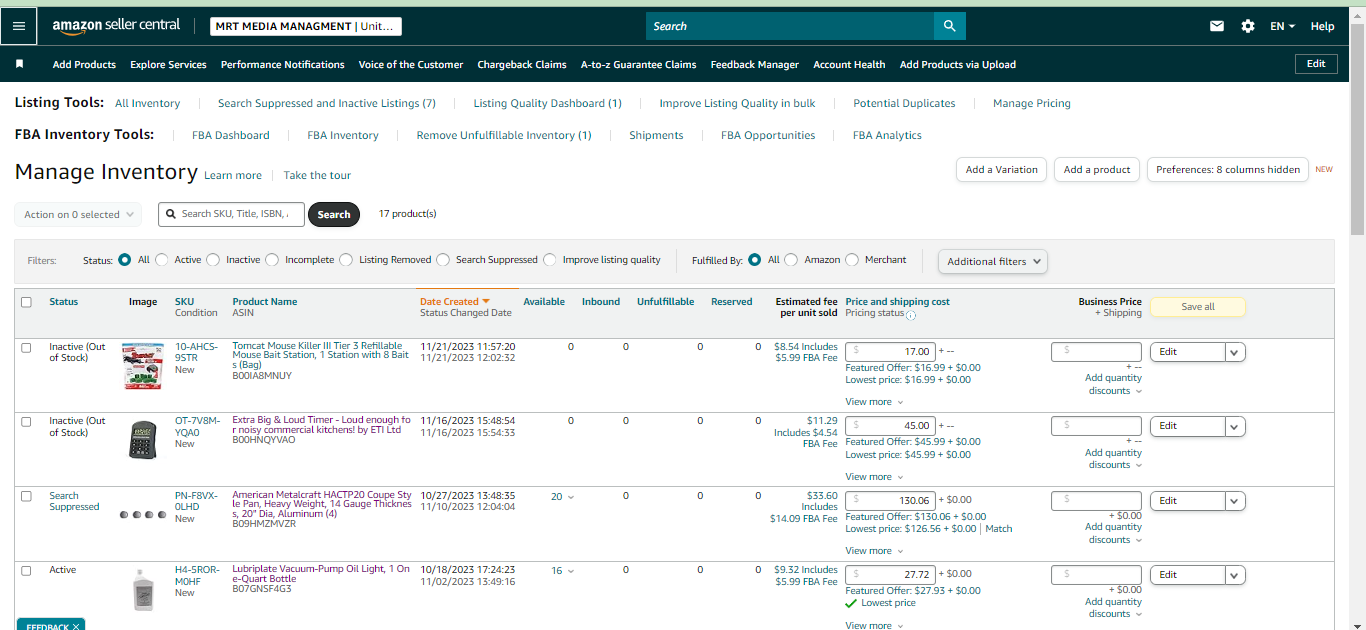Click the SKU, Title, ISBN search field
Image resolution: width=1366 pixels, height=630 pixels.
[x=231, y=214]
